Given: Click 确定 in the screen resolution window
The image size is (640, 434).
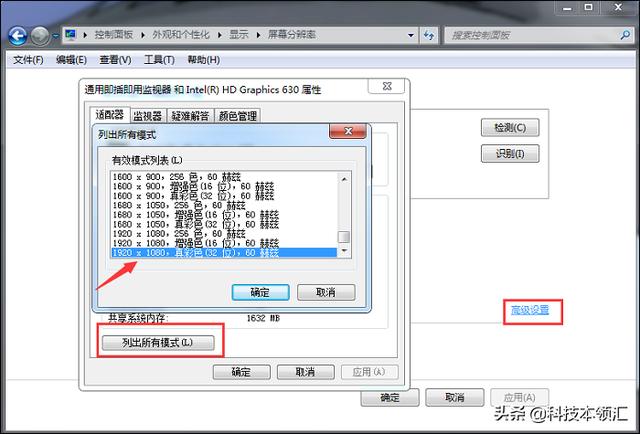Looking at the screenshot, I should (x=390, y=397).
